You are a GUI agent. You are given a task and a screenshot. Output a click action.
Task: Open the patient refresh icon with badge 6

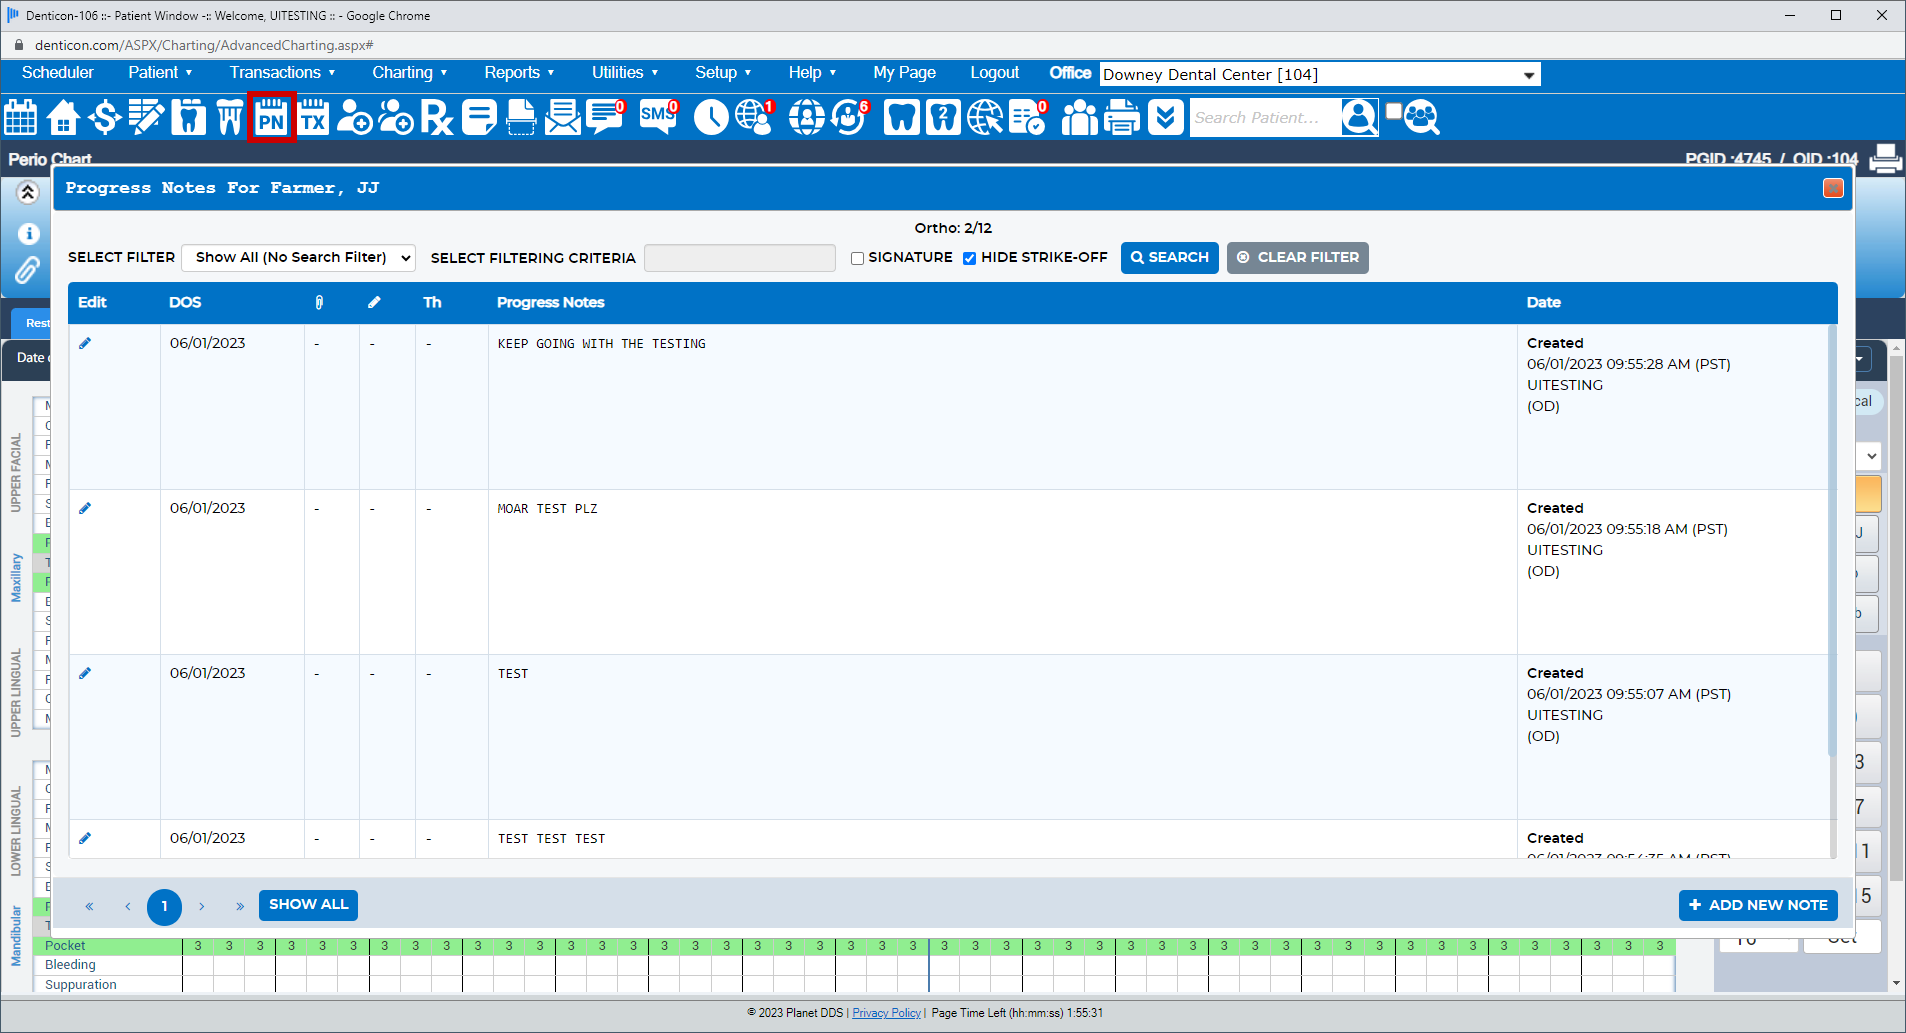click(x=850, y=117)
